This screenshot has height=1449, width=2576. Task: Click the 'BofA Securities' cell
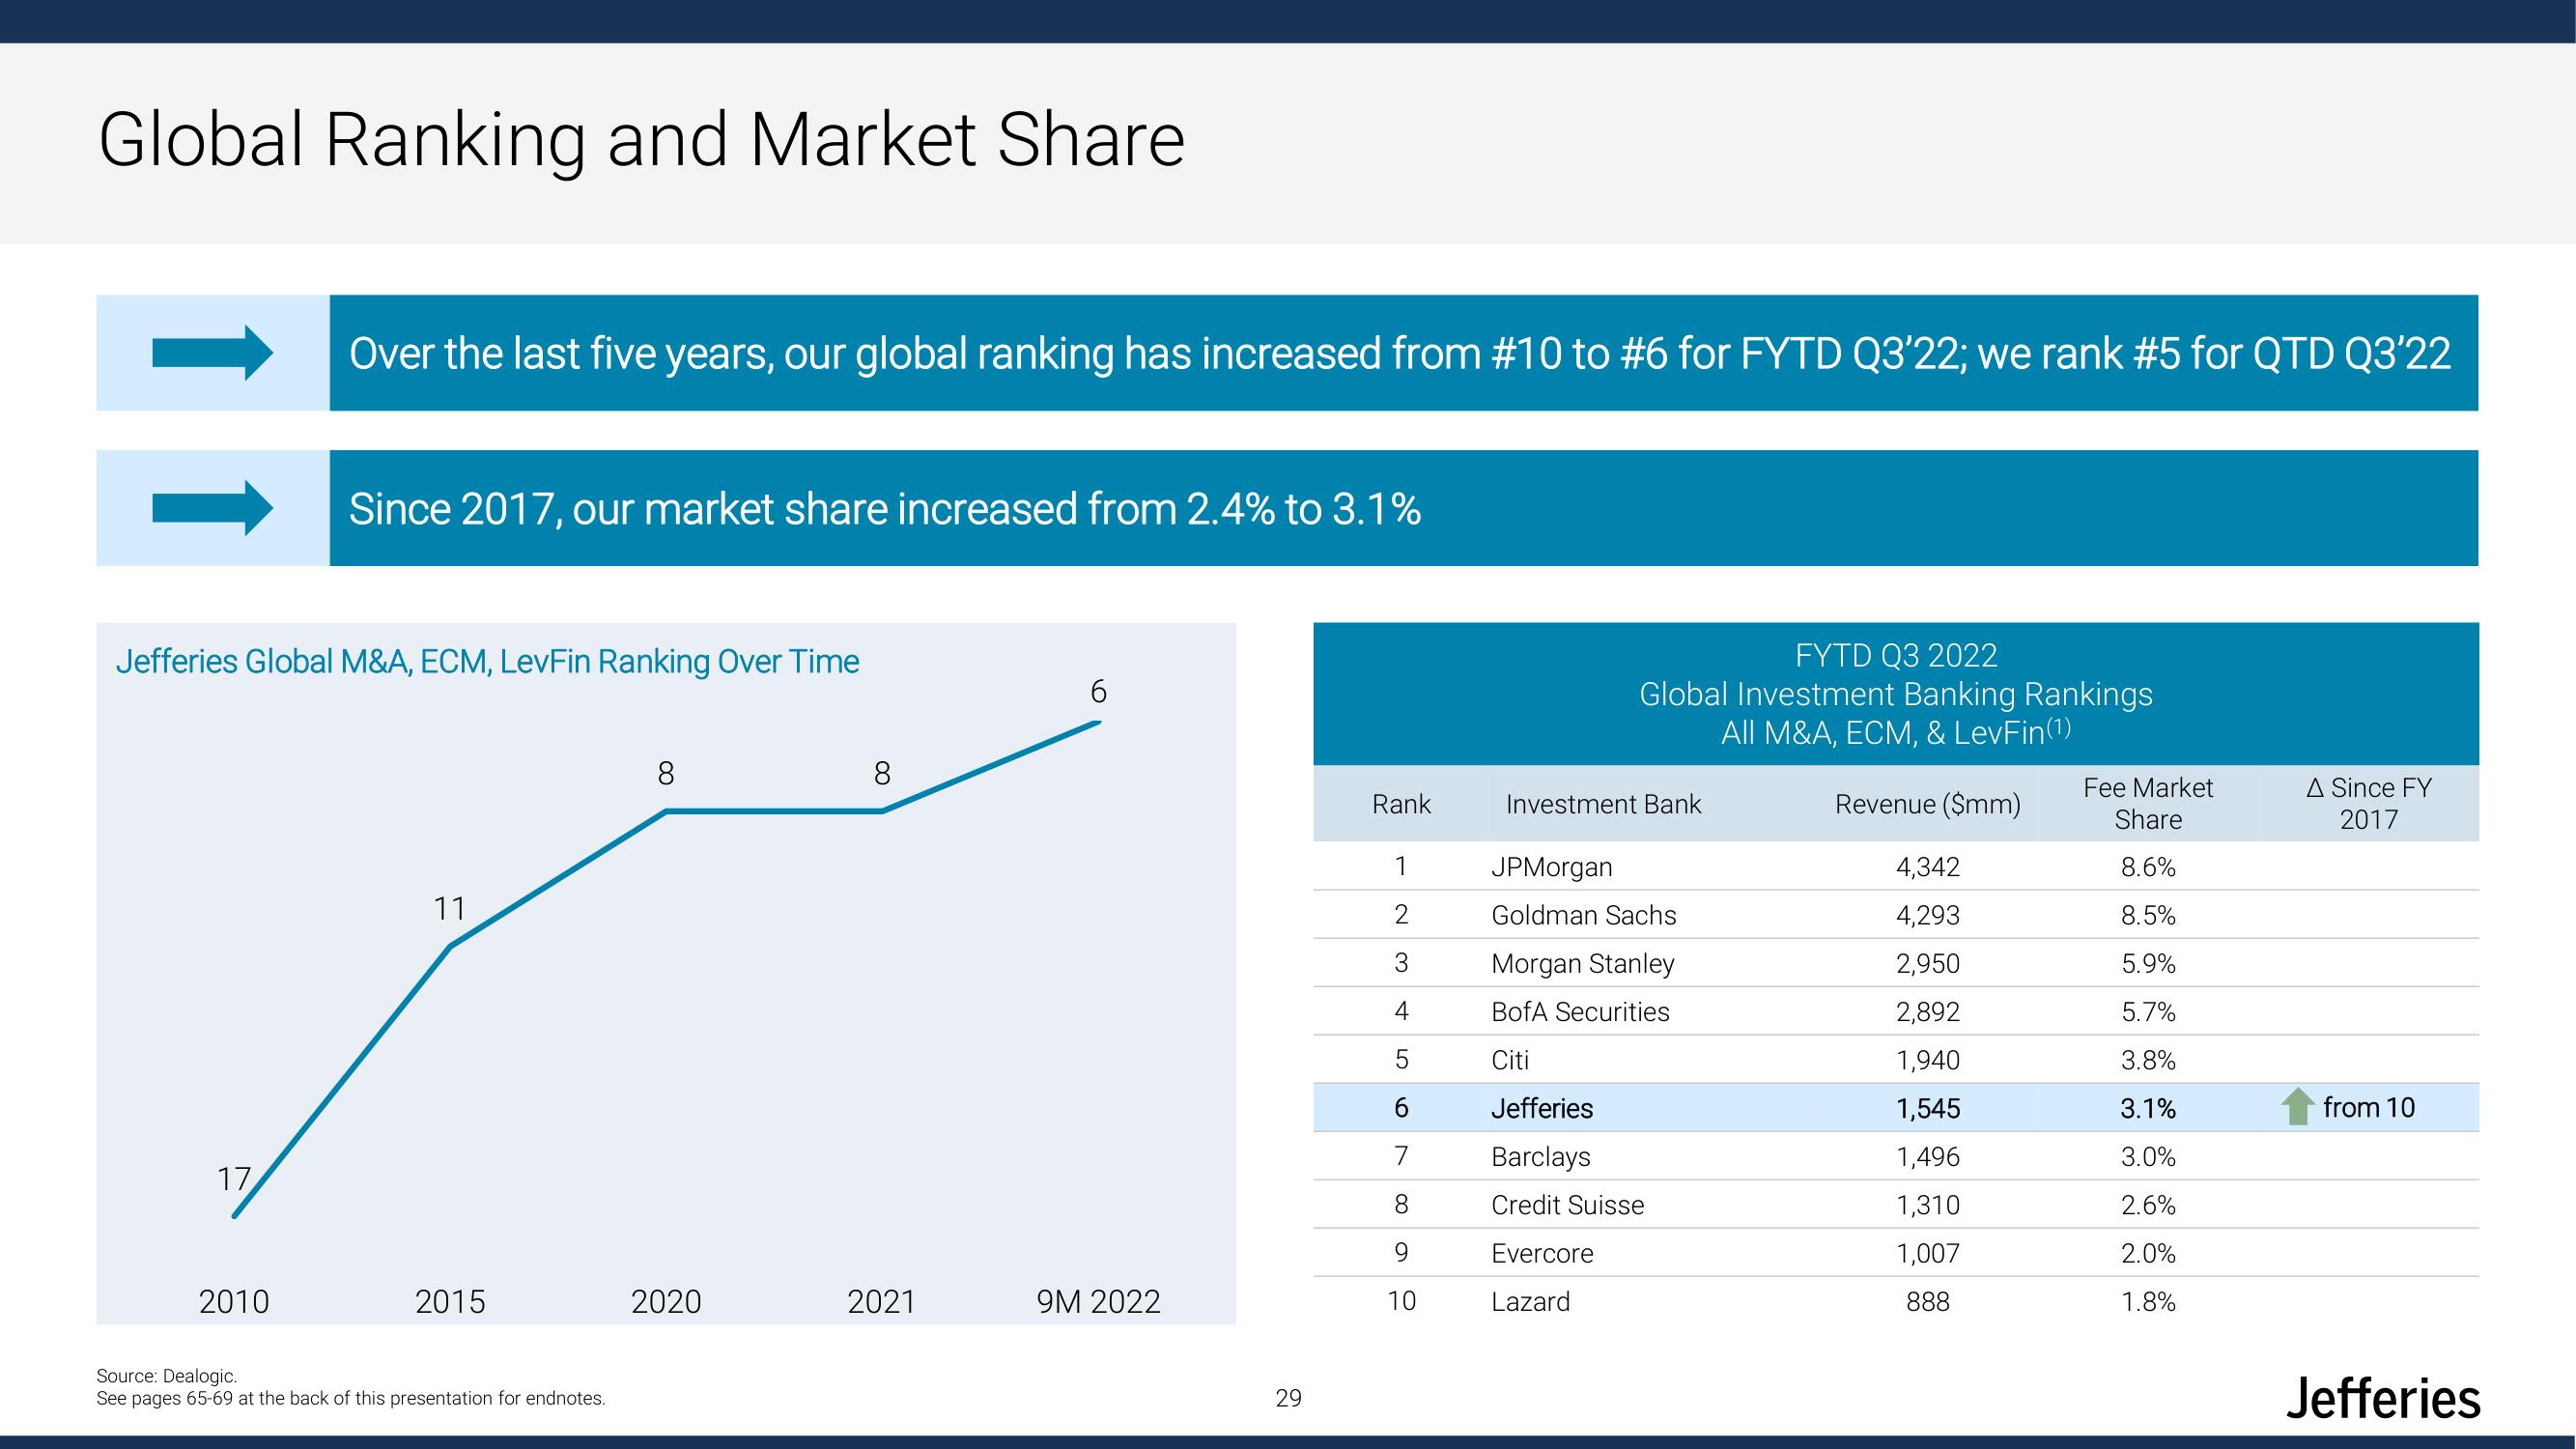pyautogui.click(x=1580, y=1011)
